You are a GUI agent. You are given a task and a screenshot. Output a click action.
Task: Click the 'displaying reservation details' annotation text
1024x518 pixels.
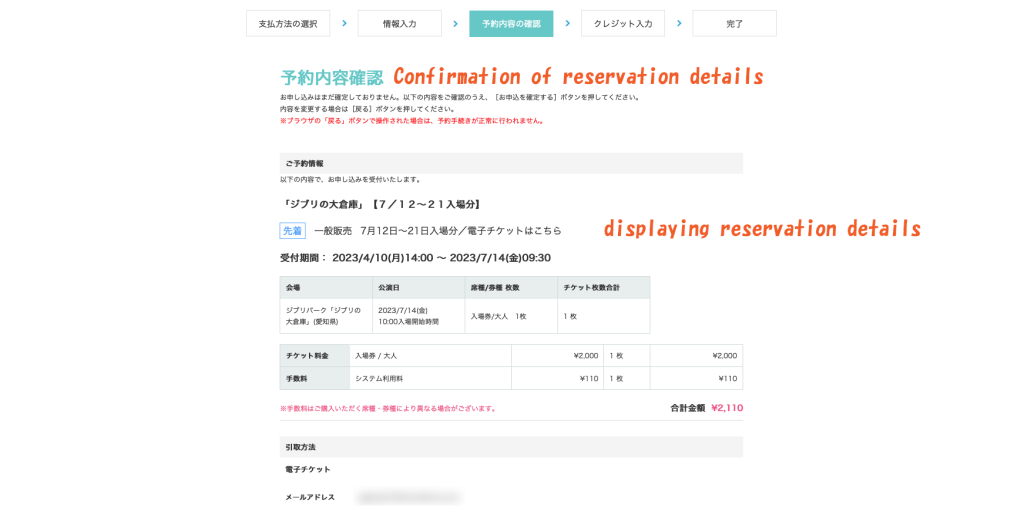[x=761, y=229]
